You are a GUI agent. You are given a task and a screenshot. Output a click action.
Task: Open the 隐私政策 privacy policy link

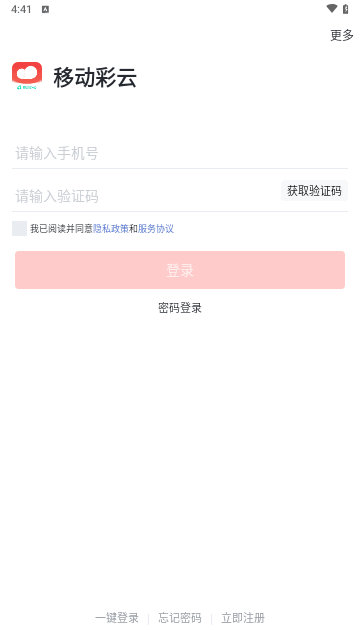coord(111,229)
